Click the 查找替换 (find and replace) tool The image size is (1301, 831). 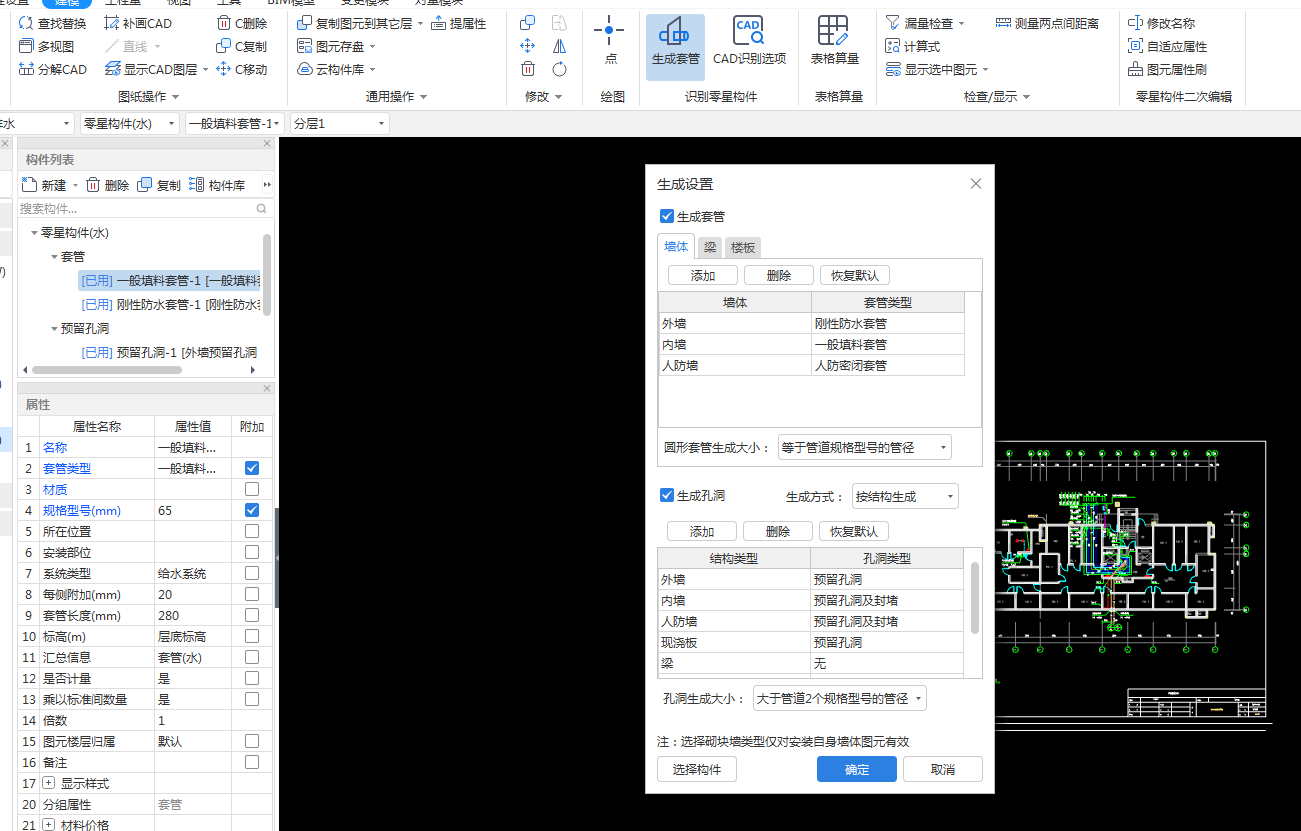coord(53,23)
